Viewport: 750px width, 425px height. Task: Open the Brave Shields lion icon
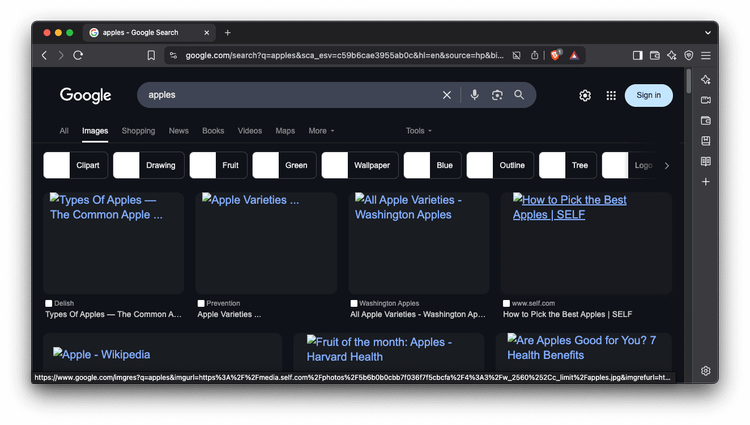click(x=555, y=55)
